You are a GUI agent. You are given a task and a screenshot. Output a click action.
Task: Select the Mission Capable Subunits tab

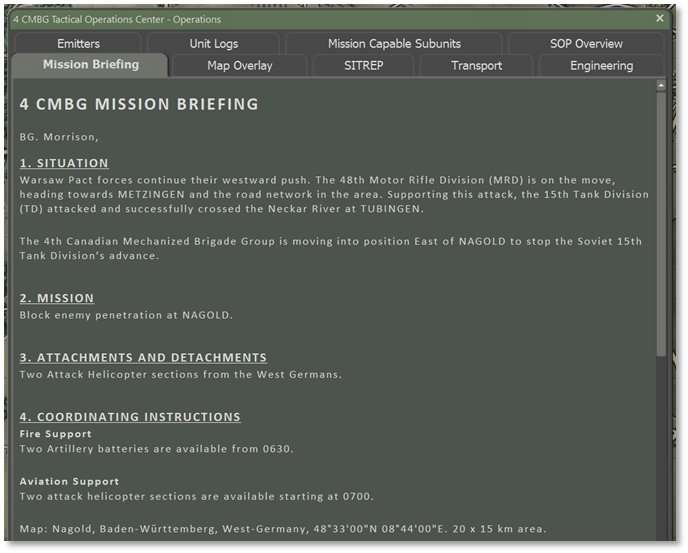tap(394, 44)
